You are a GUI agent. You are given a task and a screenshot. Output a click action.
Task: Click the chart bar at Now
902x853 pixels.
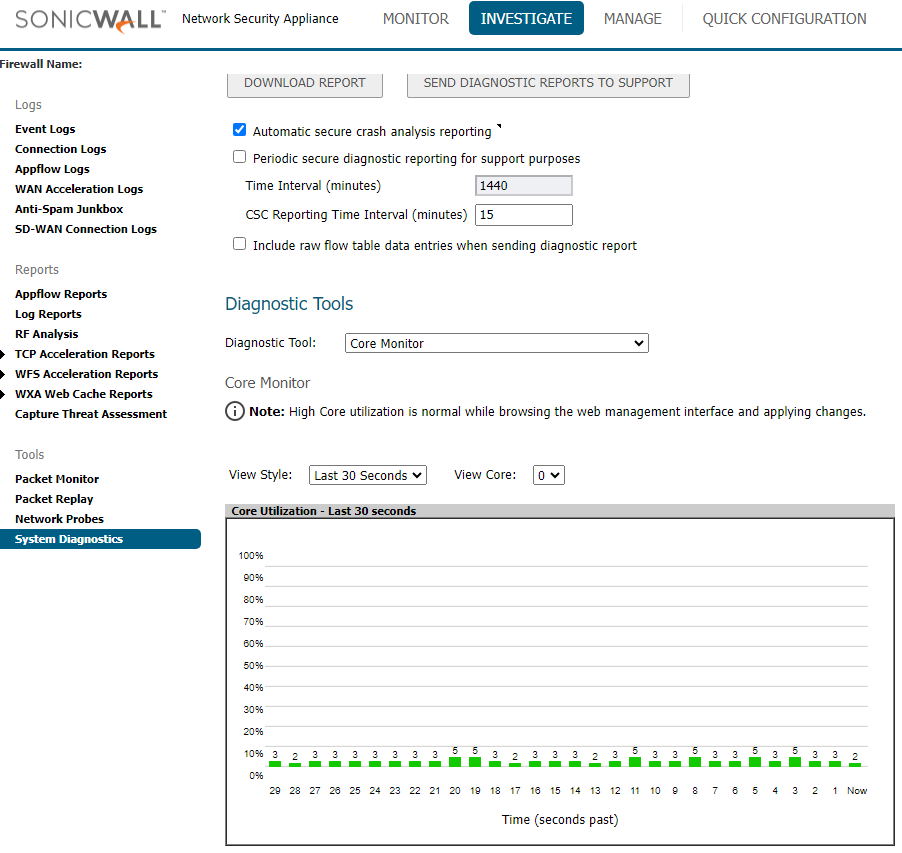click(x=855, y=765)
